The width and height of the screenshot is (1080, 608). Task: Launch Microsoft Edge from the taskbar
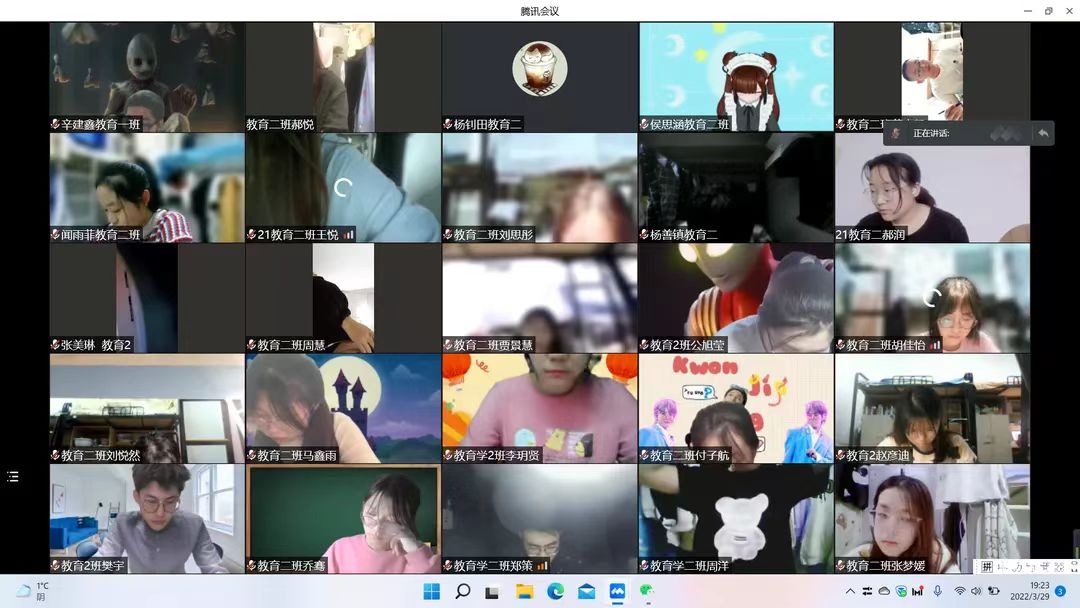coord(555,591)
